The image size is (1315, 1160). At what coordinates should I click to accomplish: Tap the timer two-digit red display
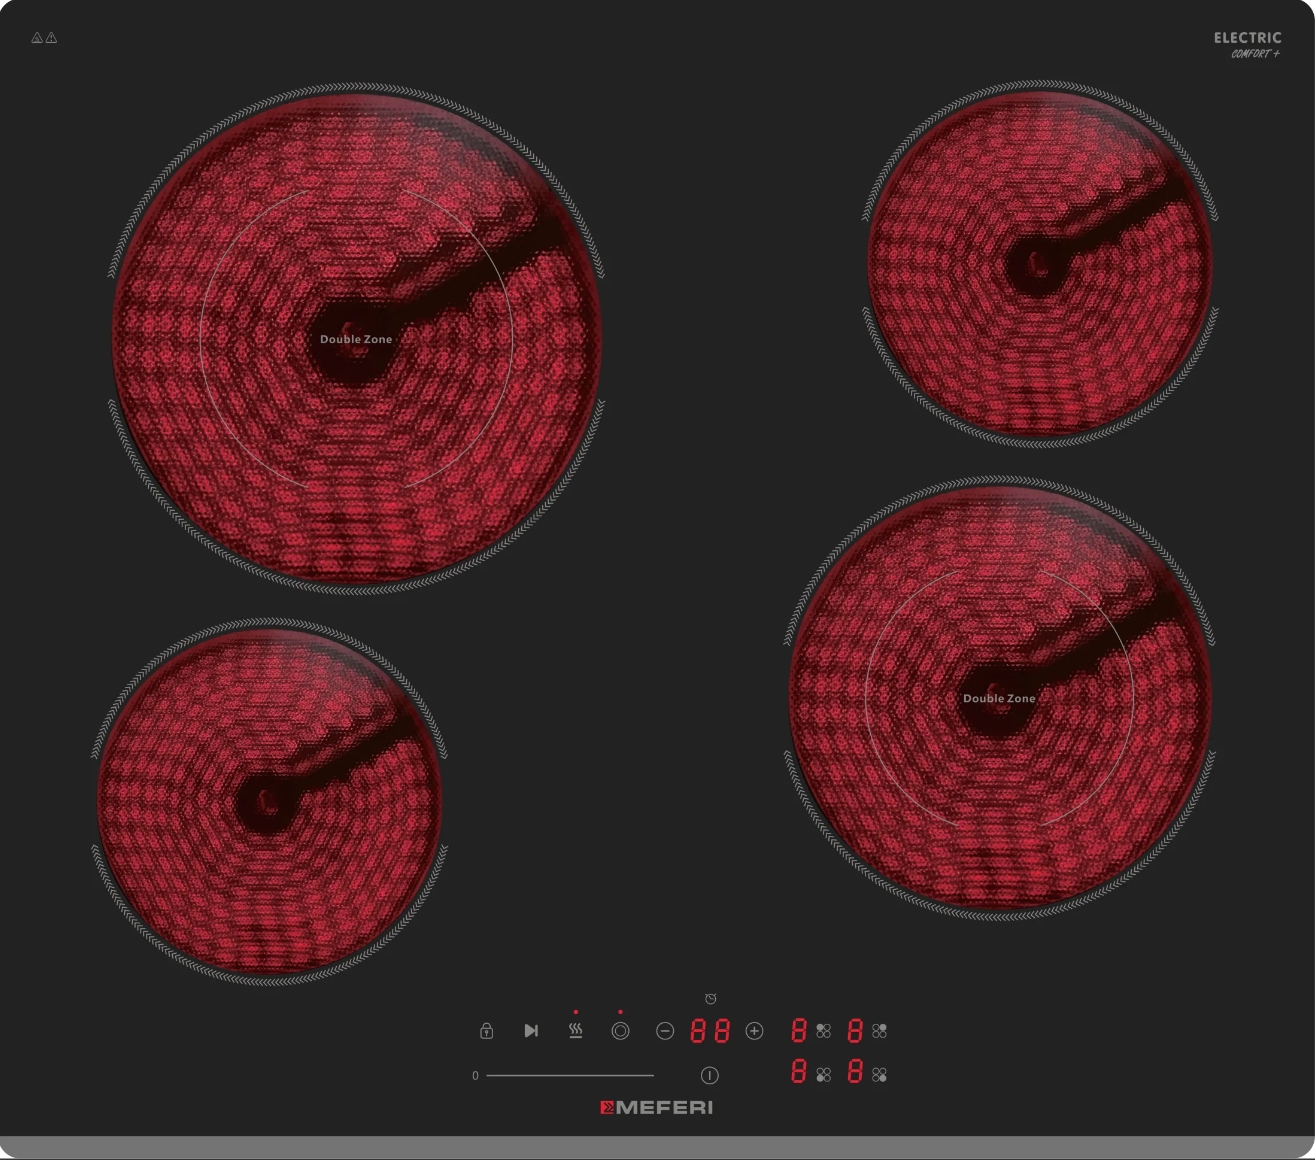[710, 1031]
